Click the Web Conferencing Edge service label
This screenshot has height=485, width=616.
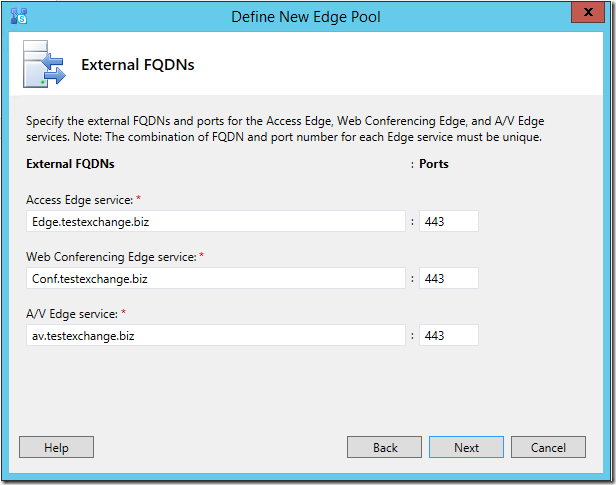[111, 257]
